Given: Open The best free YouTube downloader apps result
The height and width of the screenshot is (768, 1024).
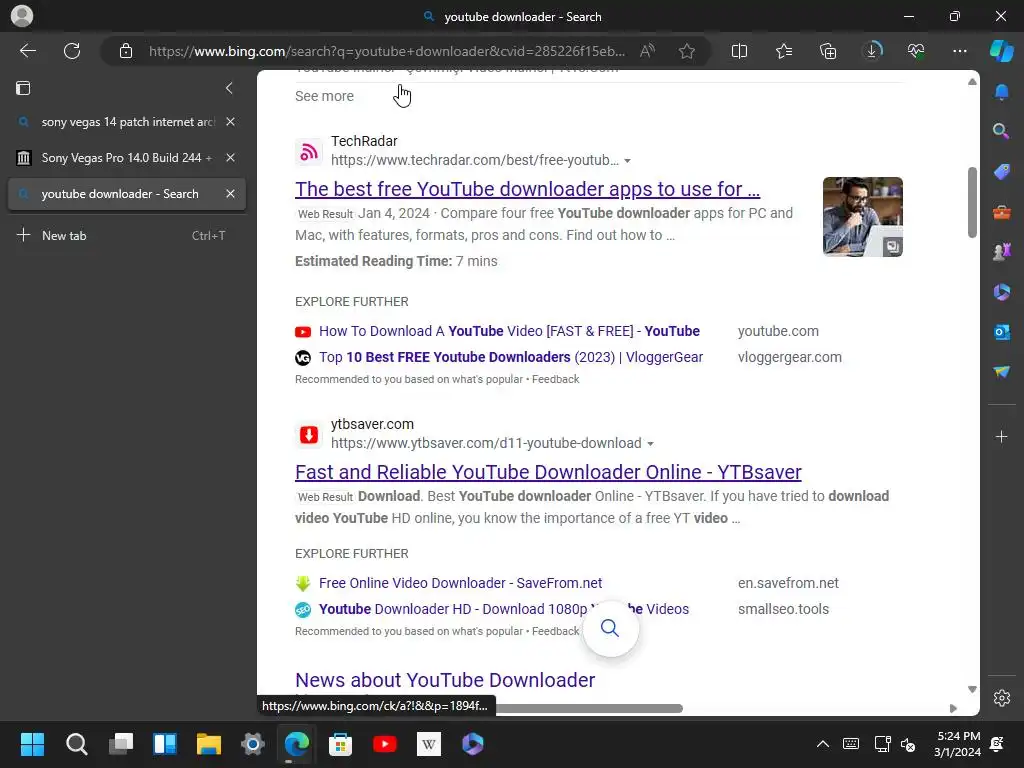Looking at the screenshot, I should tap(527, 189).
